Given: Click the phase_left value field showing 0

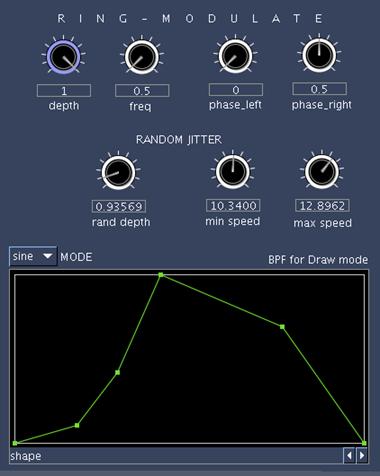Looking at the screenshot, I should pos(236,90).
